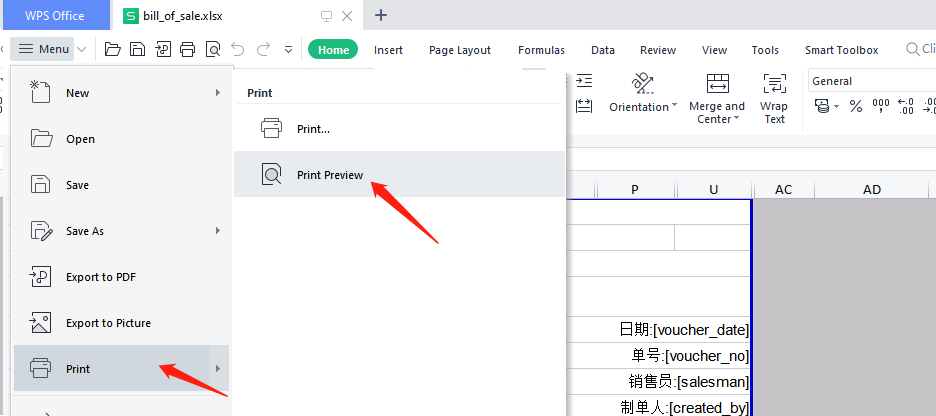Viewport: 936px width, 416px height.
Task: Click the Open folder icon in quick access toolbar
Action: point(113,49)
